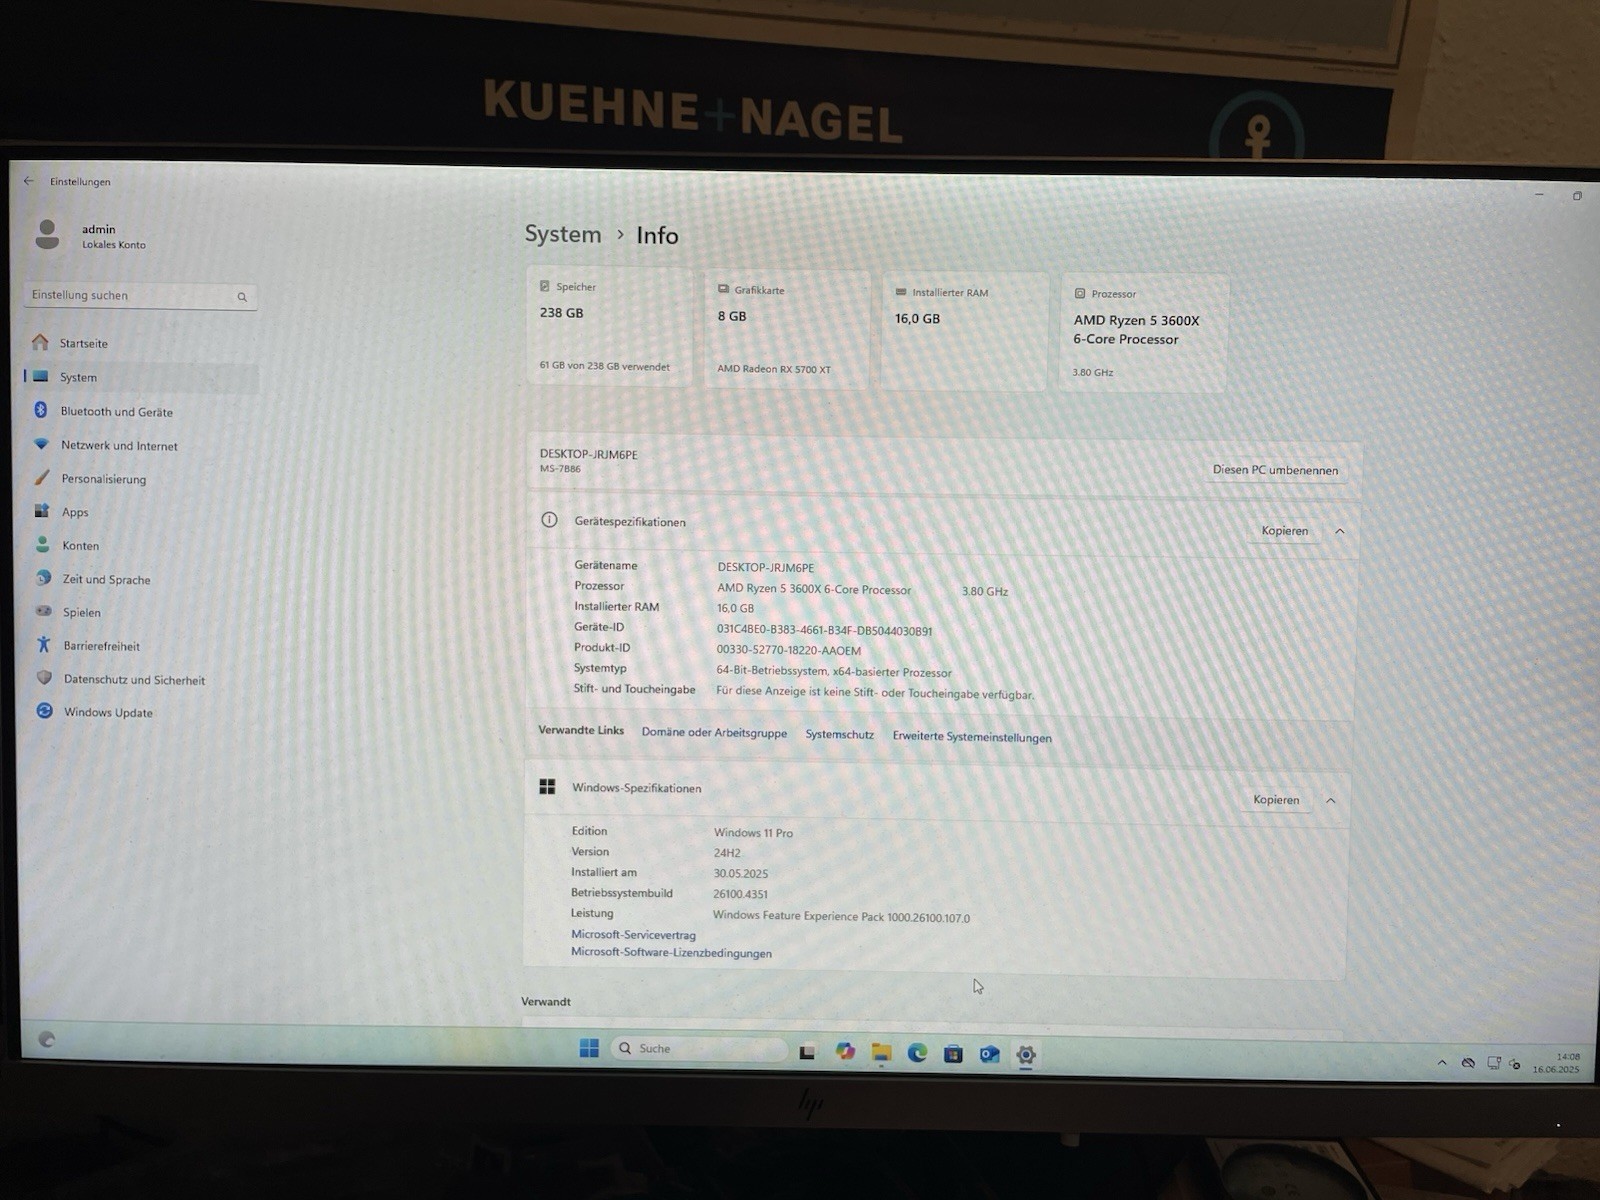Go to Zeit und Sprache settings

106,579
